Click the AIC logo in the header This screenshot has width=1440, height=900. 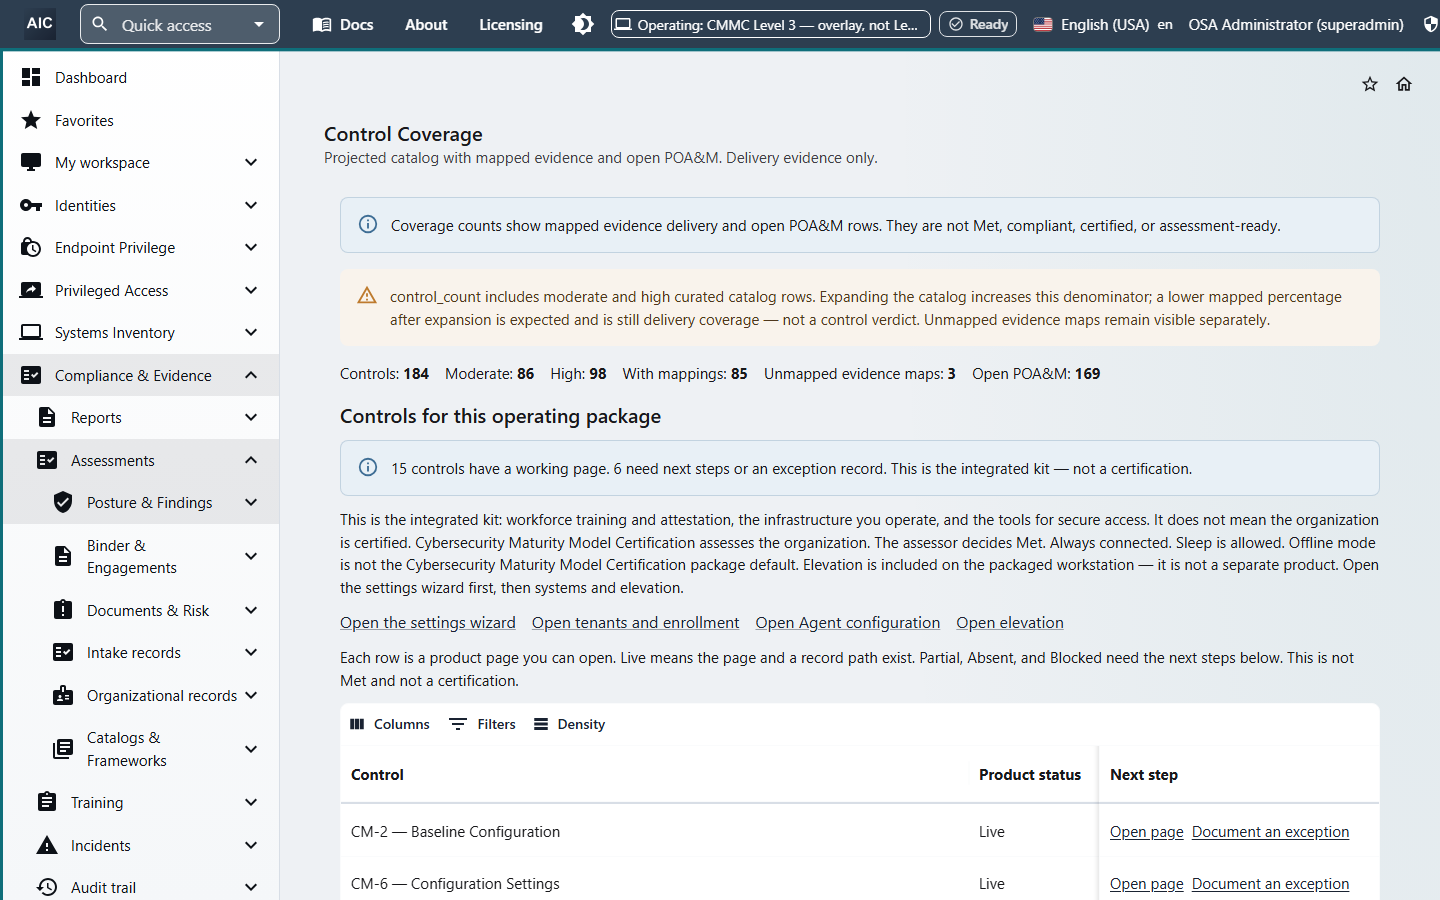[40, 23]
